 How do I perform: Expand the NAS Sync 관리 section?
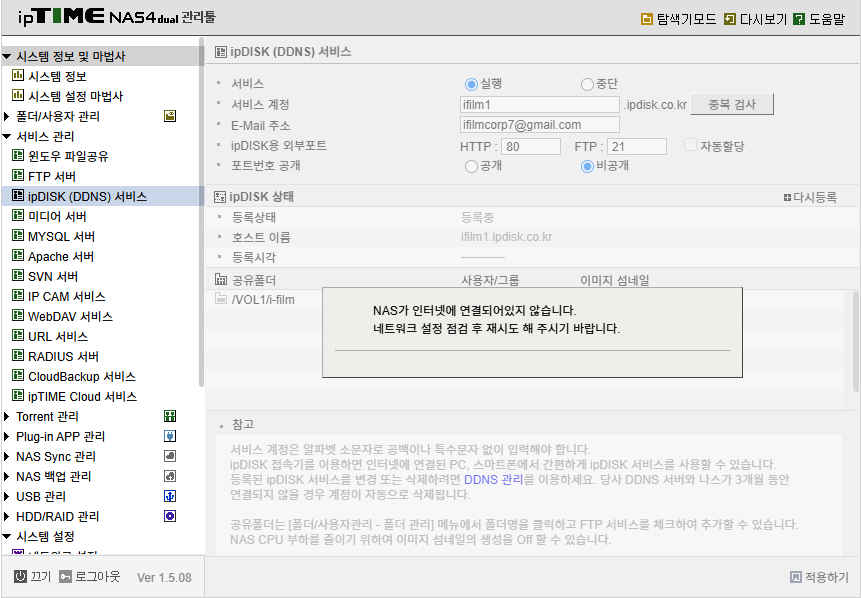7,456
